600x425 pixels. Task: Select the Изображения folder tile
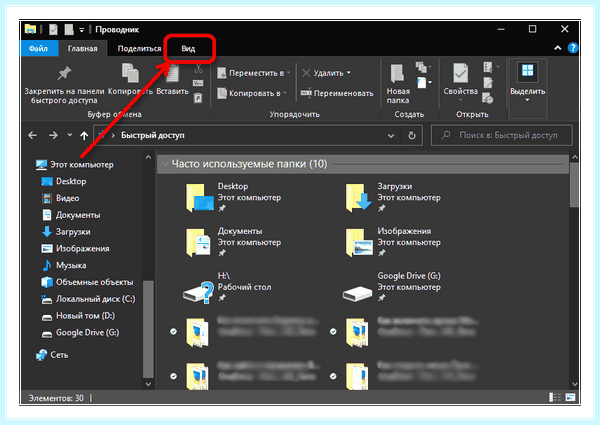(393, 242)
